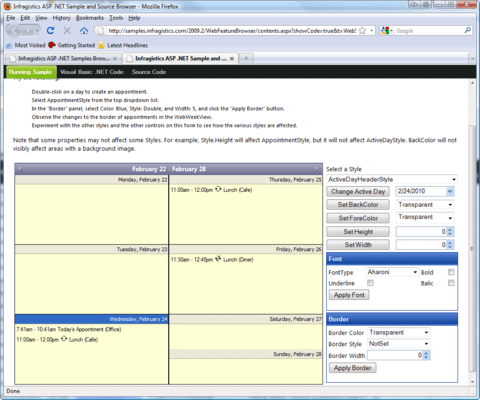Open the active day date dropdown

(450, 191)
